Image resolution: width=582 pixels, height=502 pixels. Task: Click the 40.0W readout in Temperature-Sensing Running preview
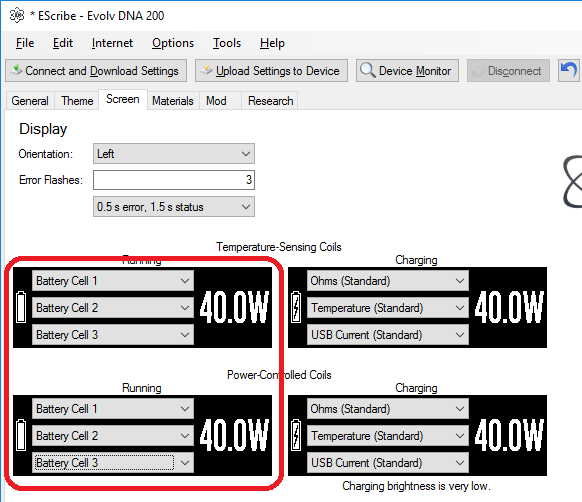click(234, 307)
